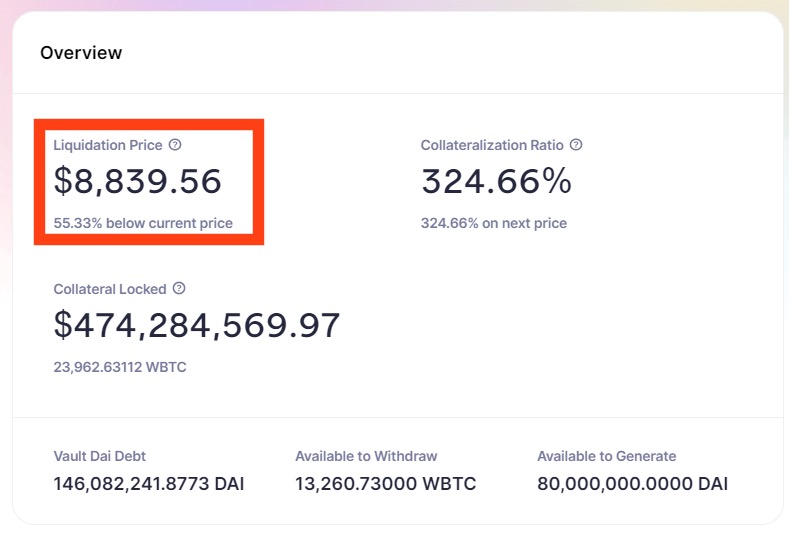
Task: Click the 13,260.73000 WBTC withdraw amount
Action: pos(385,485)
